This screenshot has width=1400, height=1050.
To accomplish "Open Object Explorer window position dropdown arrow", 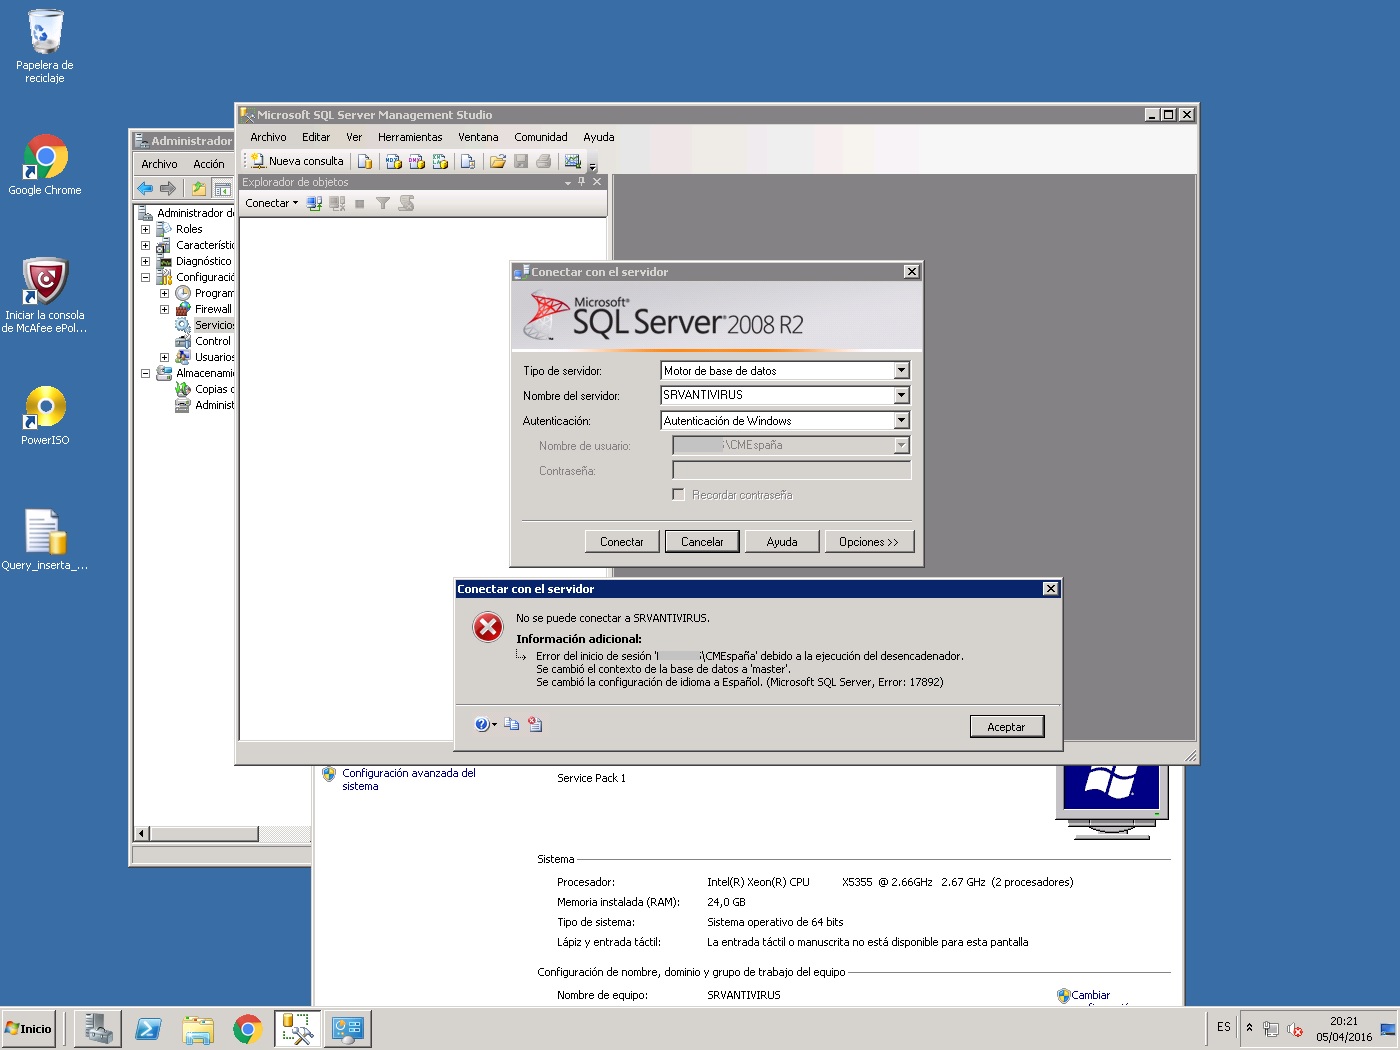I will (568, 182).
